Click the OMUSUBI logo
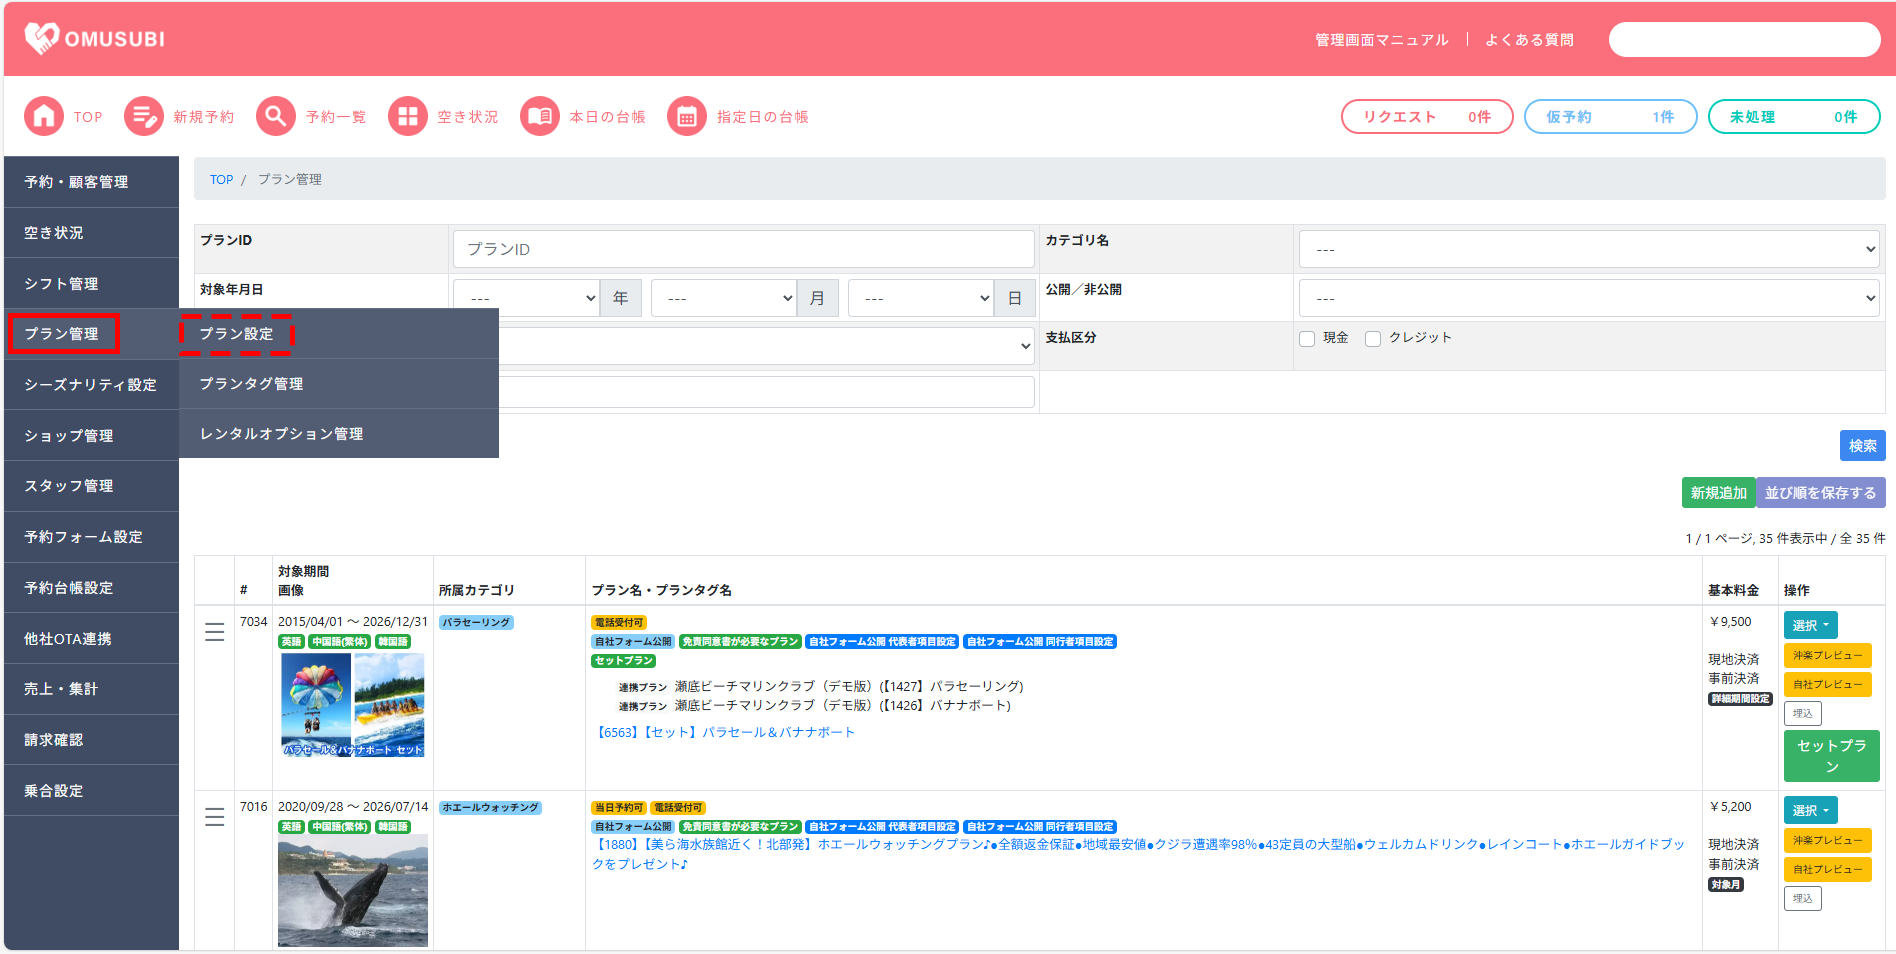This screenshot has height=954, width=1896. point(95,39)
